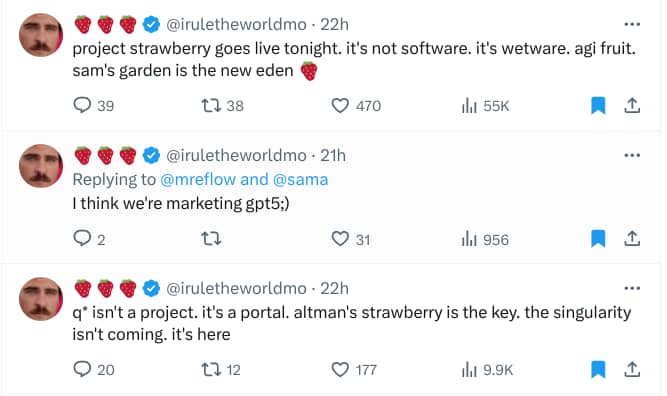Open more options for the q* portal tweet

[x=632, y=288]
